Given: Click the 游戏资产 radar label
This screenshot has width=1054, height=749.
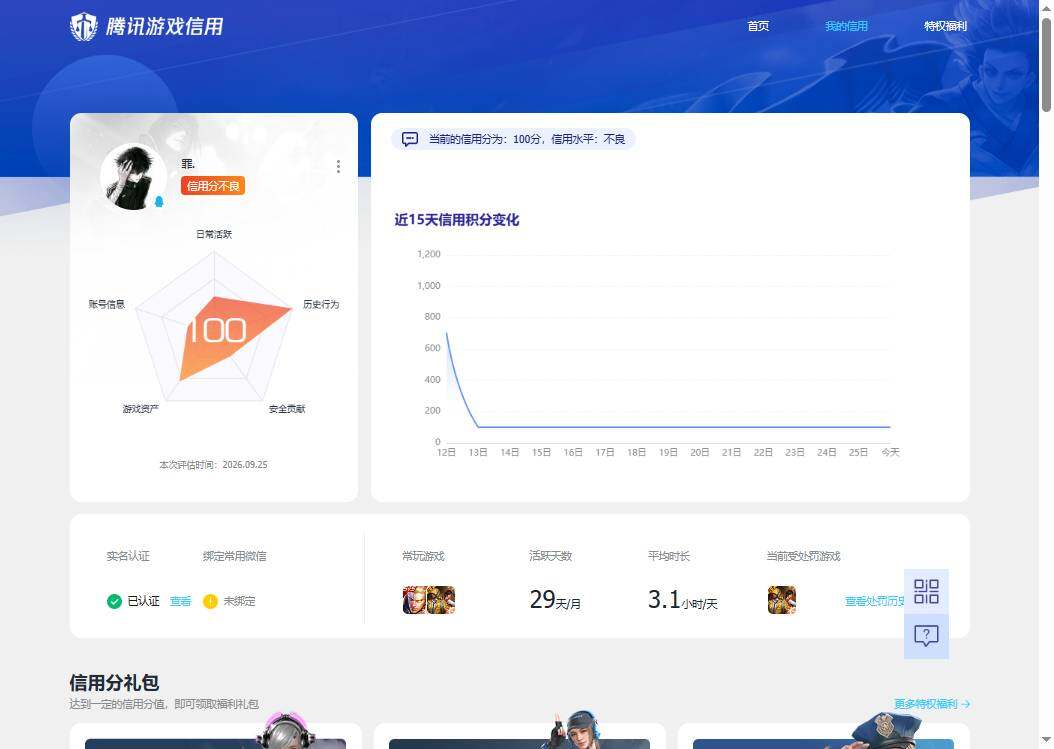Looking at the screenshot, I should click(x=140, y=409).
